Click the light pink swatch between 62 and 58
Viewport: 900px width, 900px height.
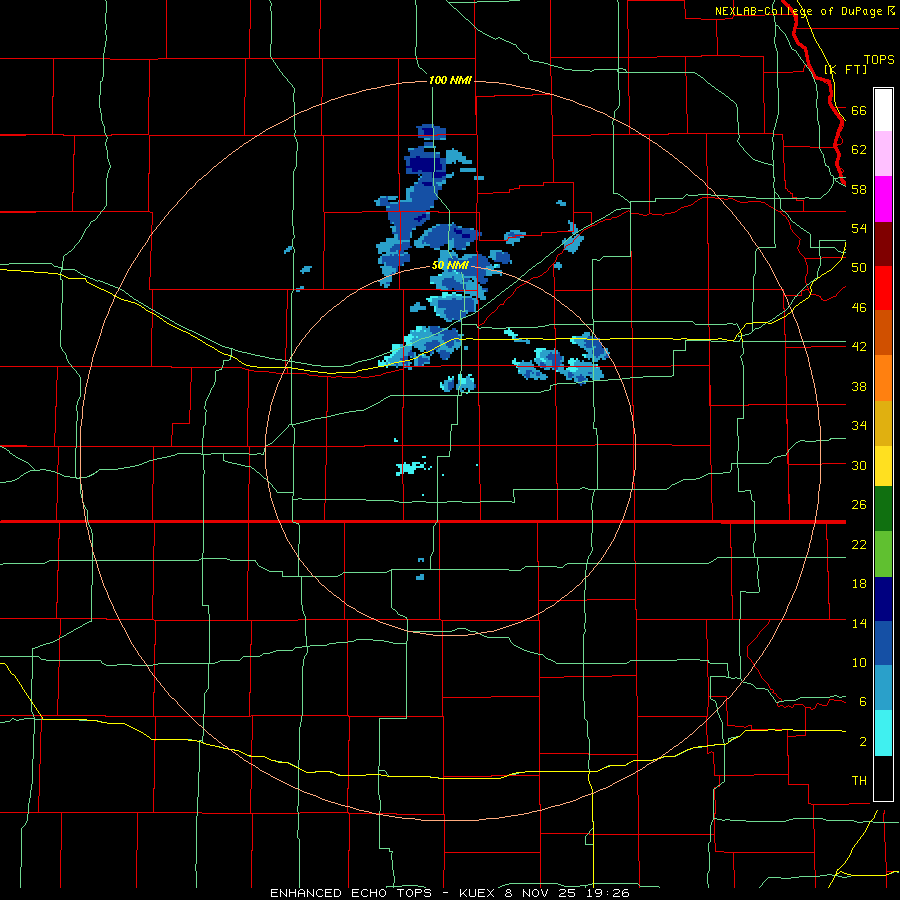(x=883, y=154)
